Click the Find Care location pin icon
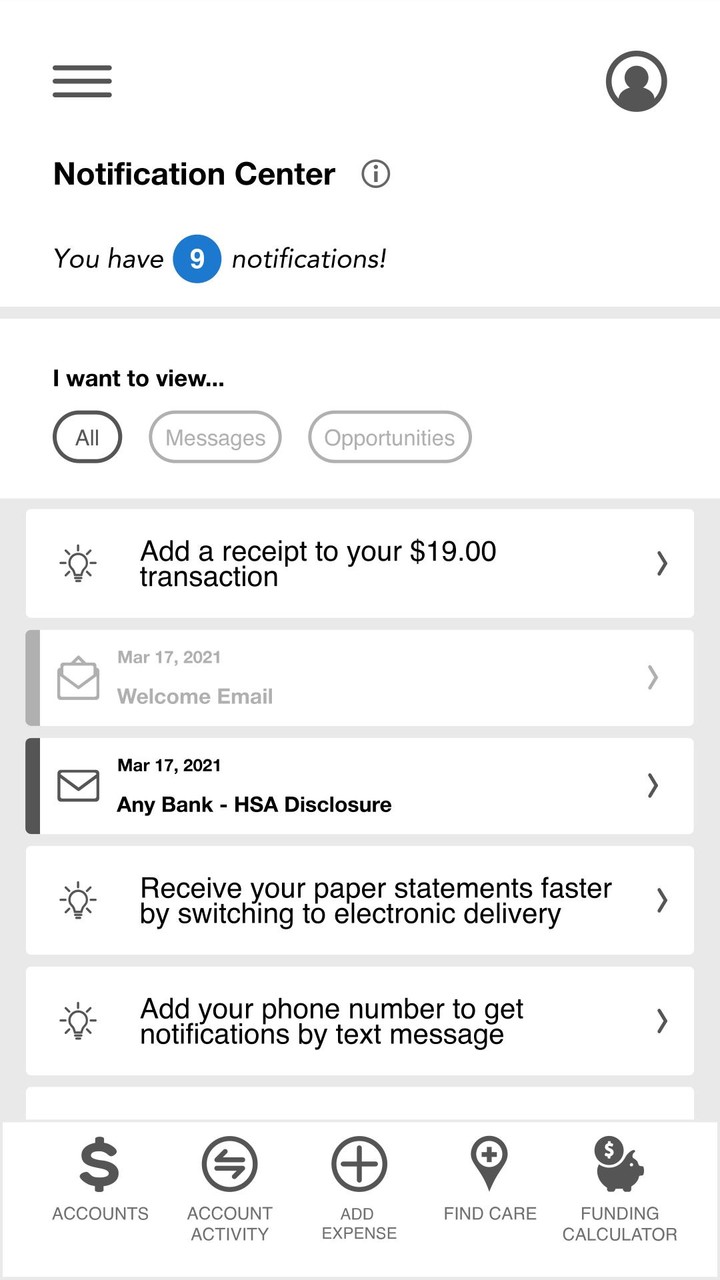The height and width of the screenshot is (1280, 720). (489, 1163)
